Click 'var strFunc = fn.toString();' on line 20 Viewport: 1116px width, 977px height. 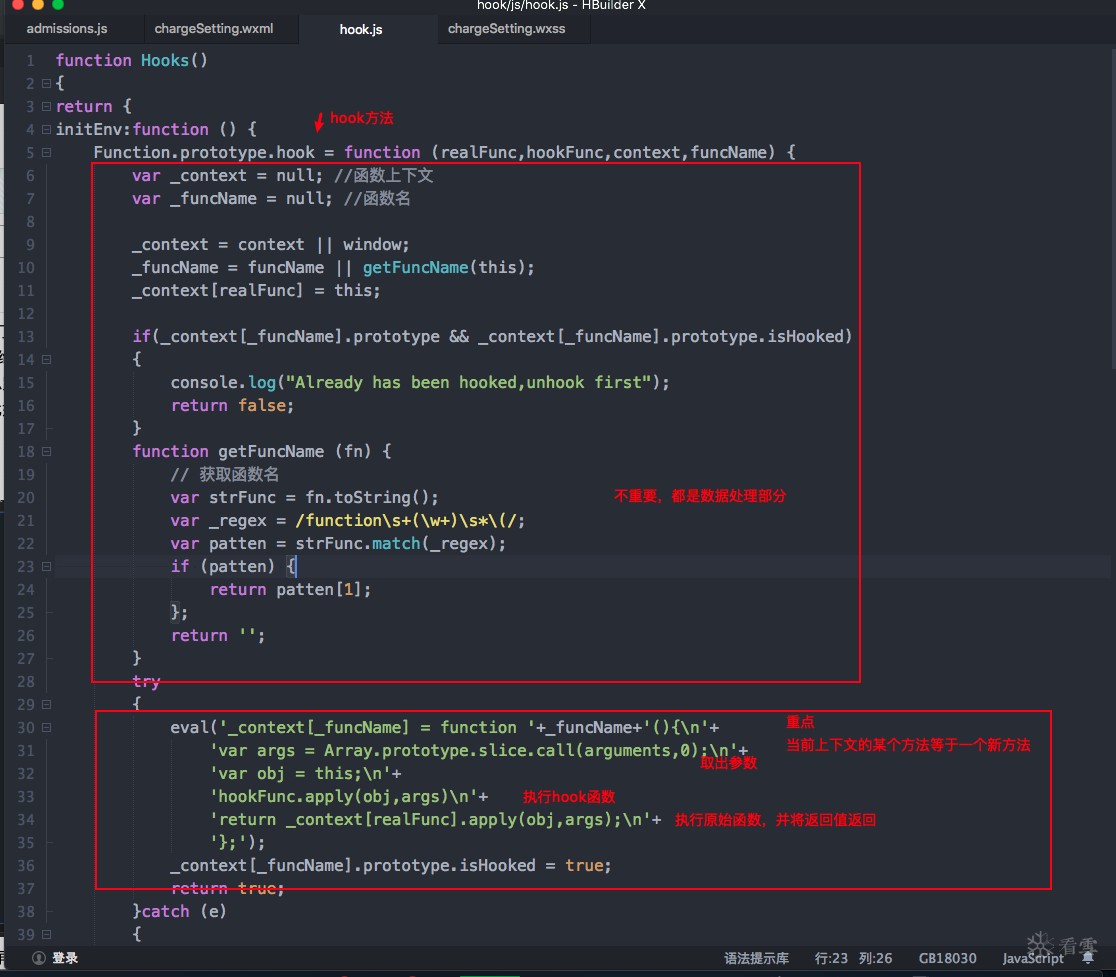tap(304, 497)
